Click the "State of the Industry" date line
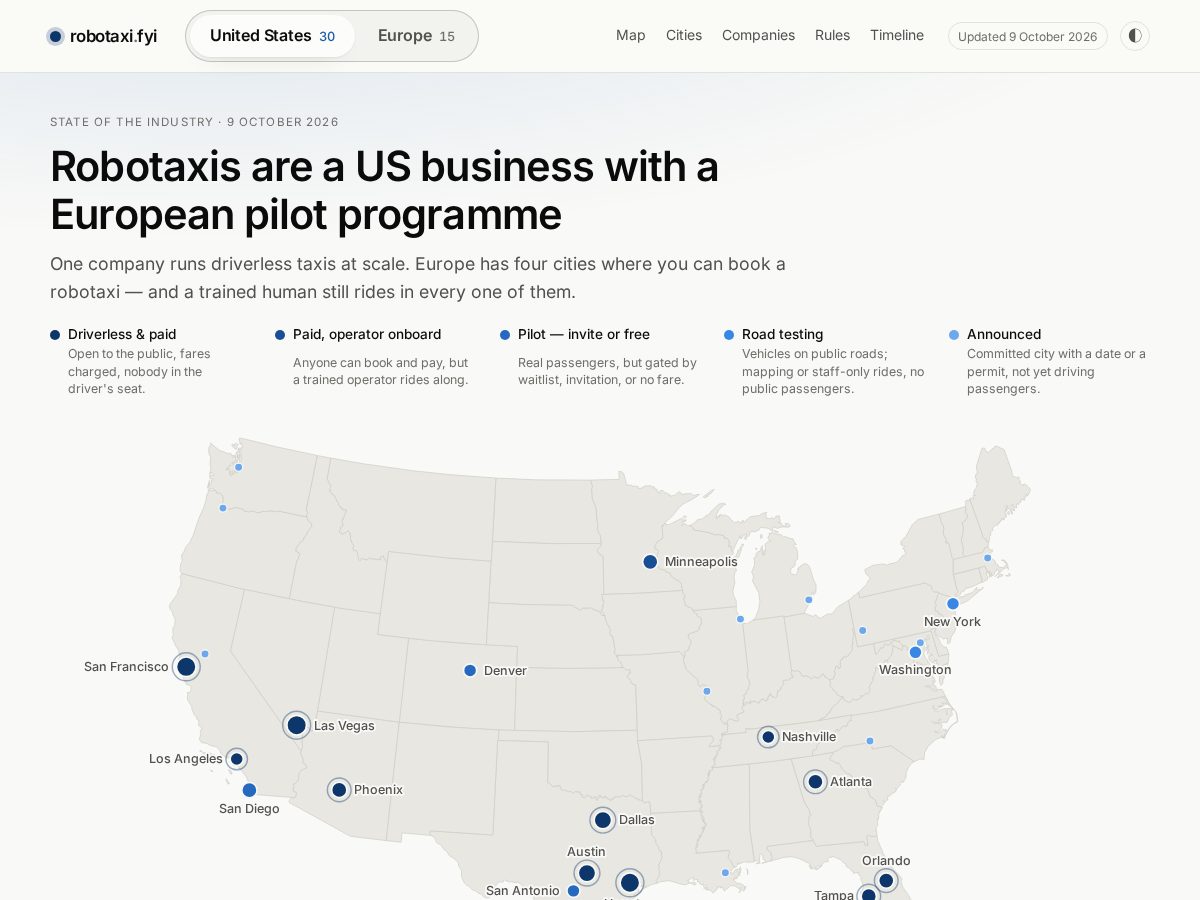 (194, 122)
